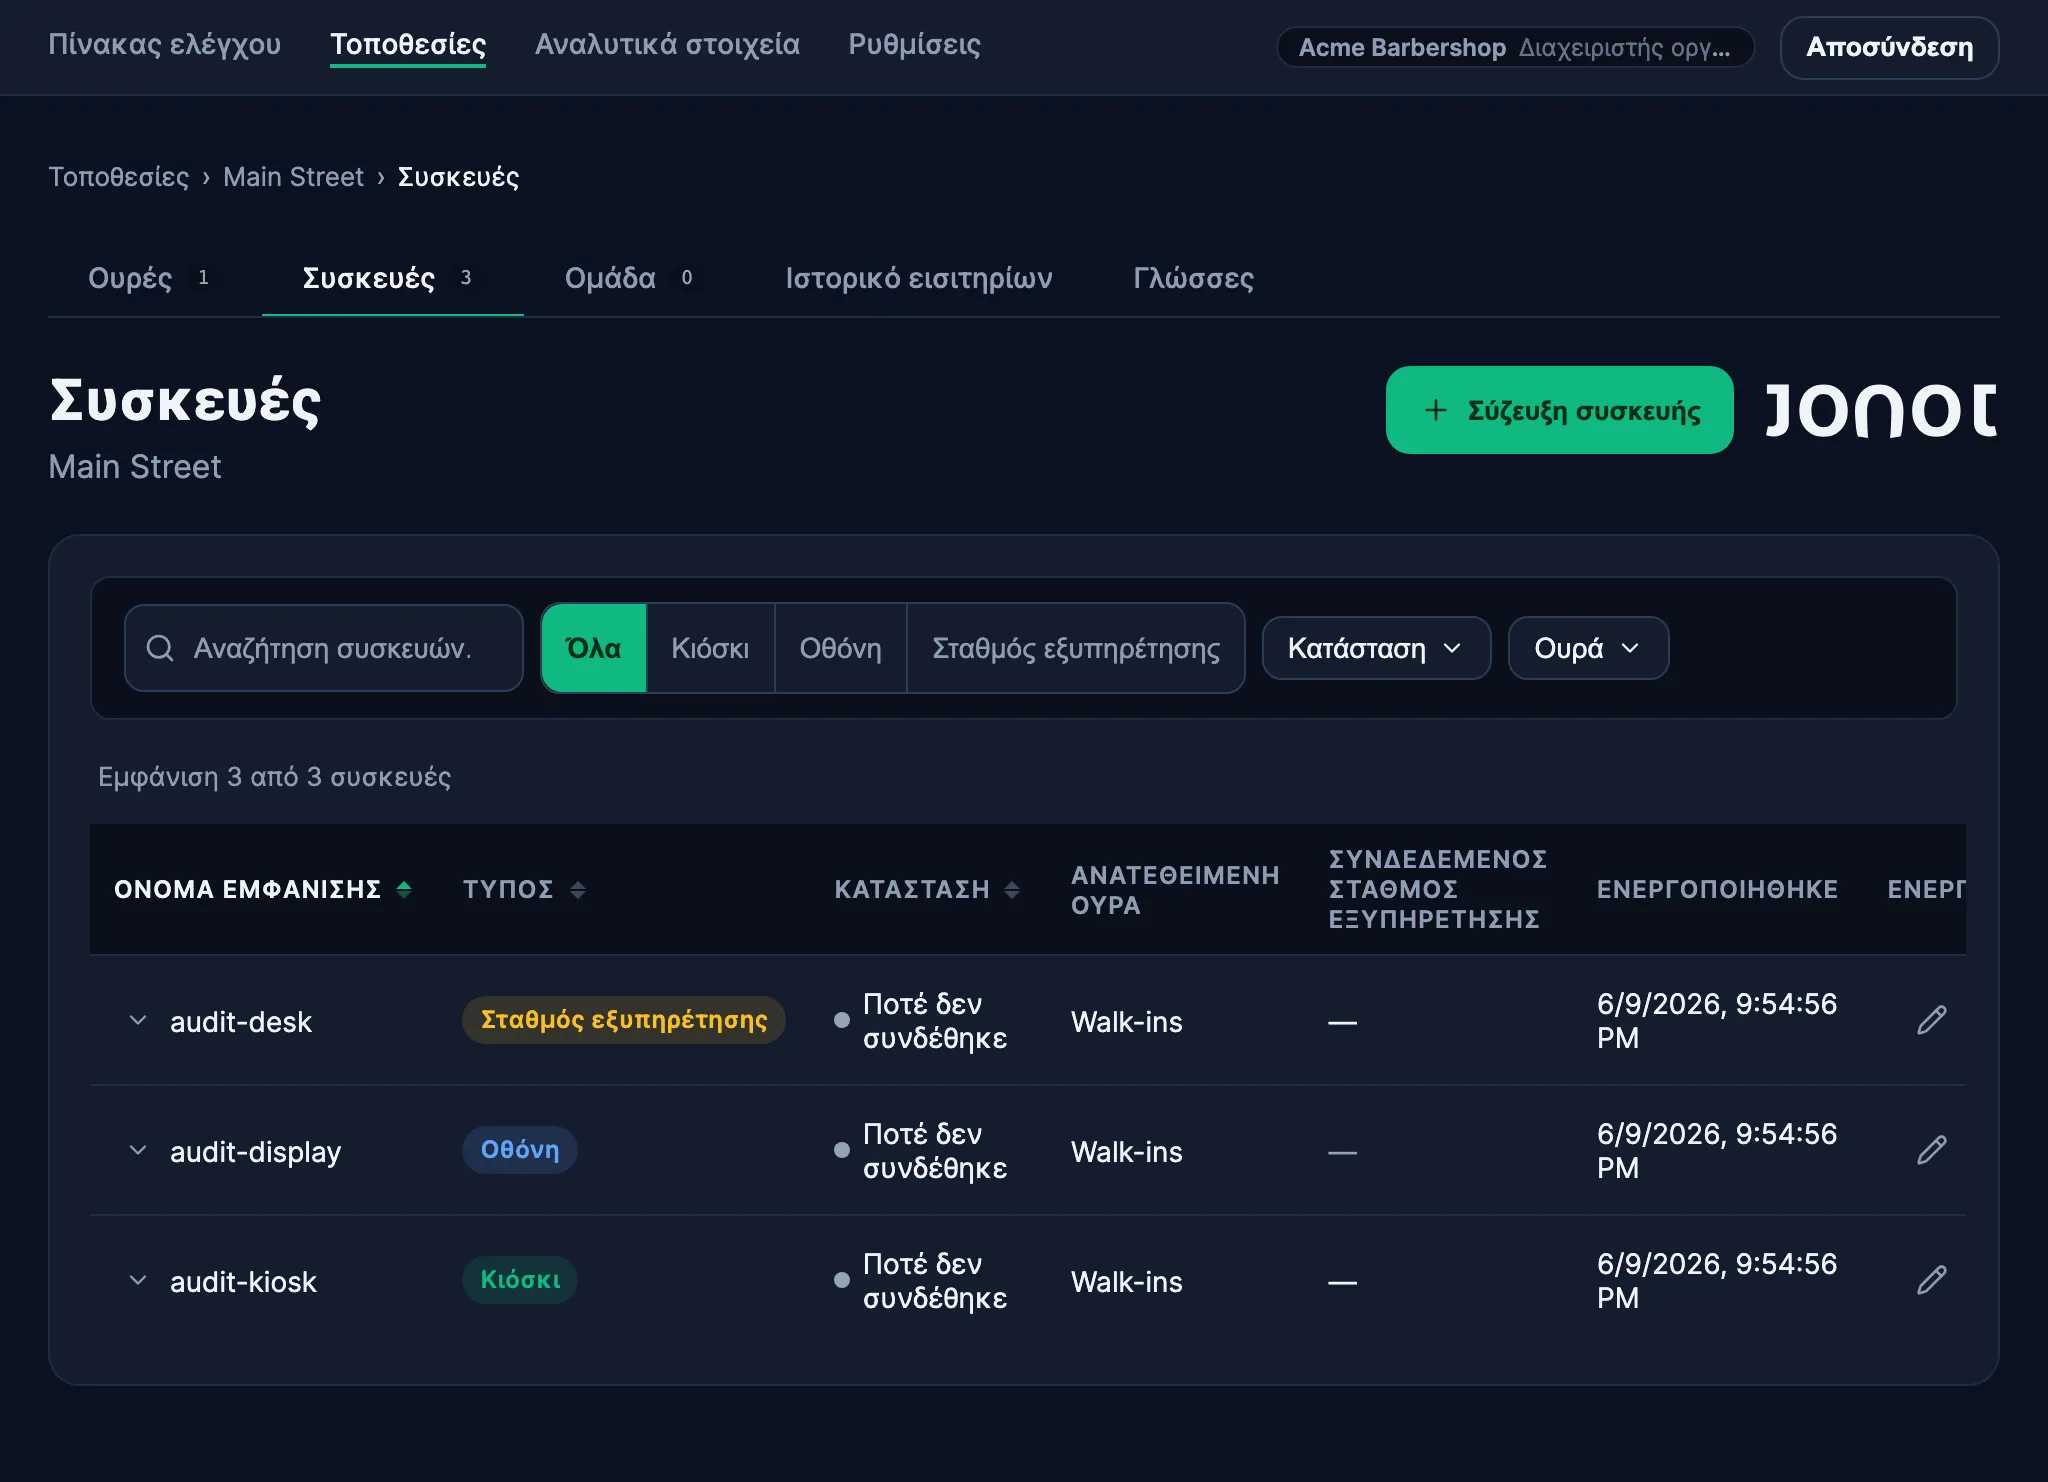Open the Κατάσταση dropdown filter
Screen dimensions: 2048x1482
click(1376, 648)
